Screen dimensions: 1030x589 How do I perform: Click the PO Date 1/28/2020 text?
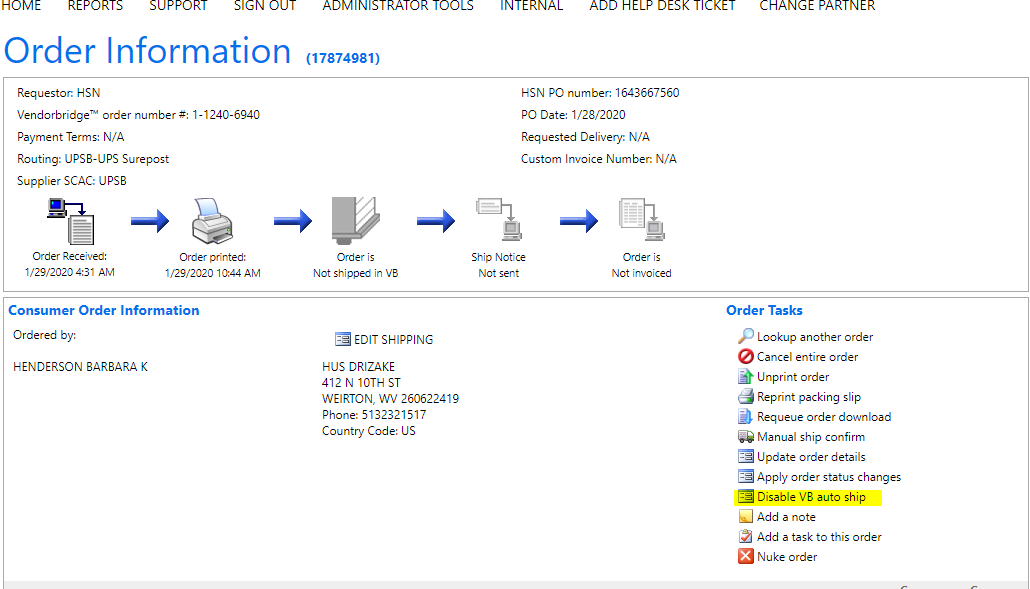coord(573,115)
